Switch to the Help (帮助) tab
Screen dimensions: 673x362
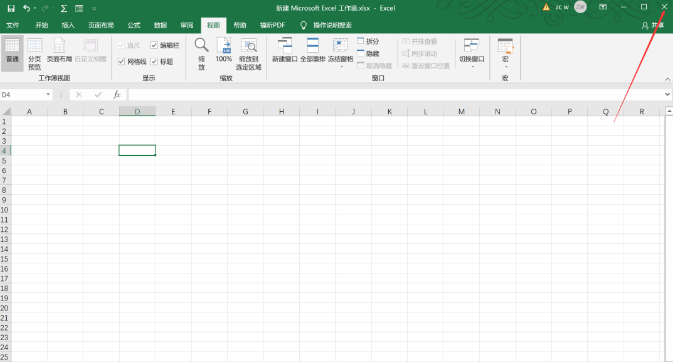pyautogui.click(x=240, y=25)
